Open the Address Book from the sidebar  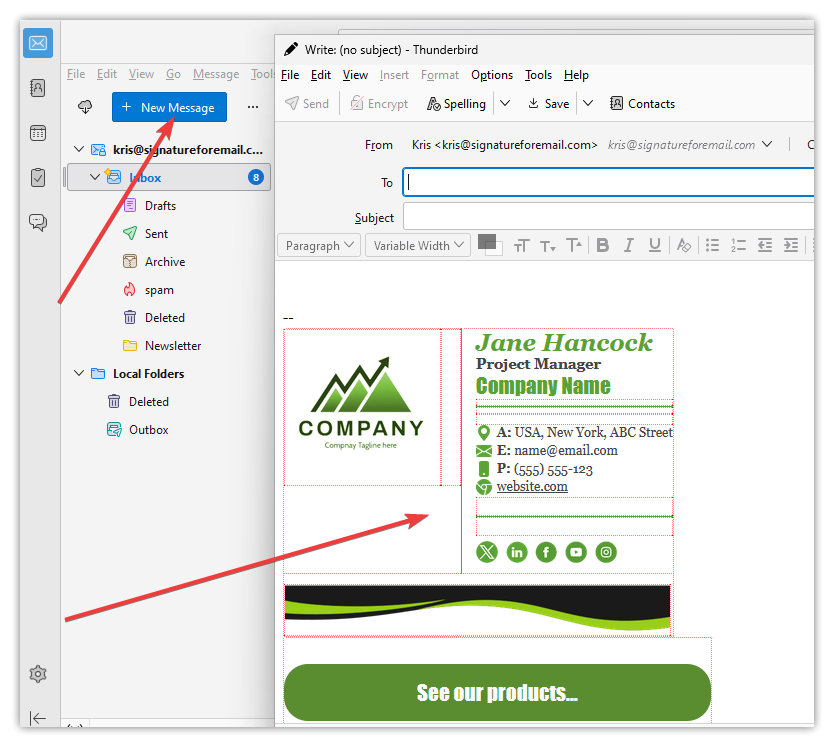point(38,88)
